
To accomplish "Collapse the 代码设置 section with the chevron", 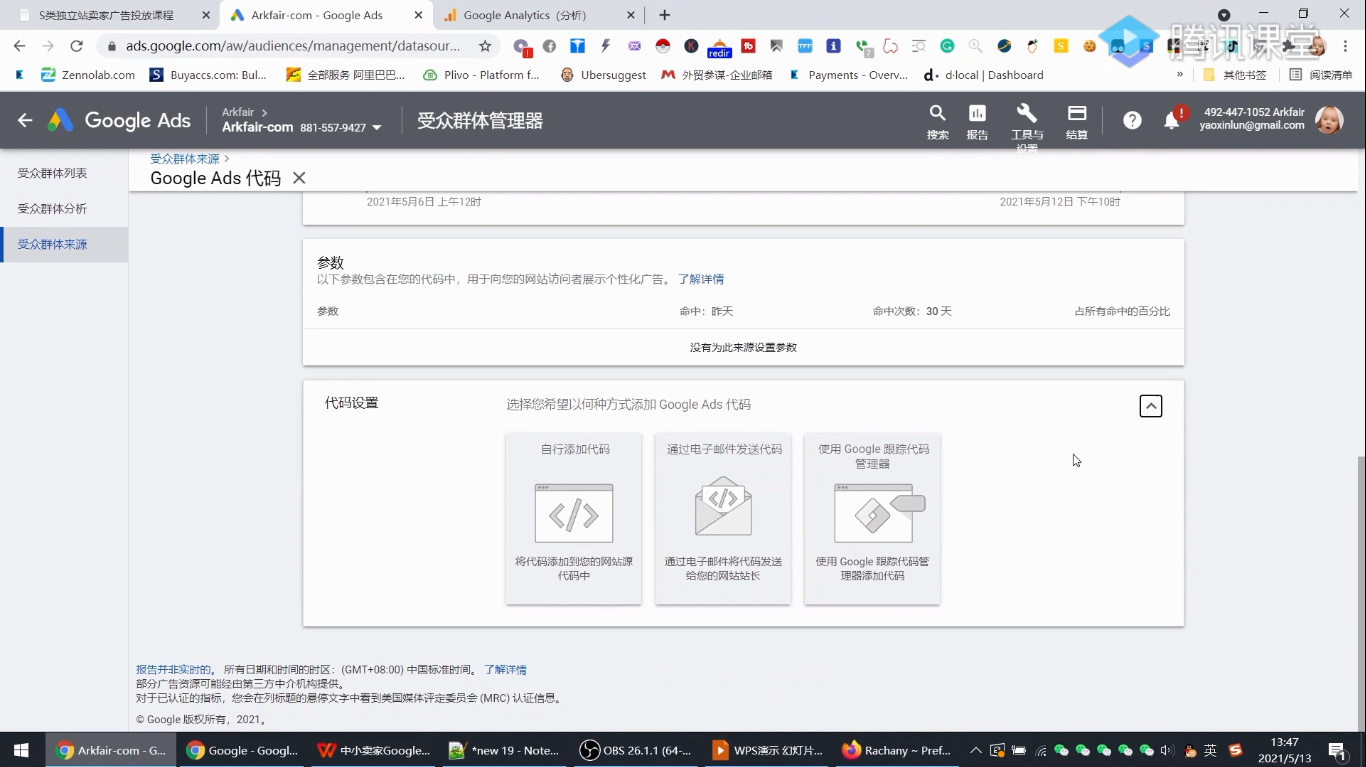I will [1150, 405].
